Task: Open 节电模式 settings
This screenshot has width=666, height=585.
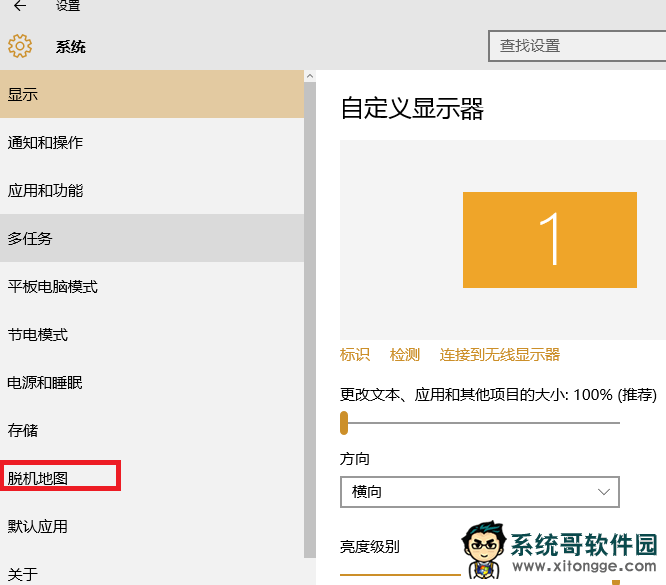Action: tap(150, 335)
